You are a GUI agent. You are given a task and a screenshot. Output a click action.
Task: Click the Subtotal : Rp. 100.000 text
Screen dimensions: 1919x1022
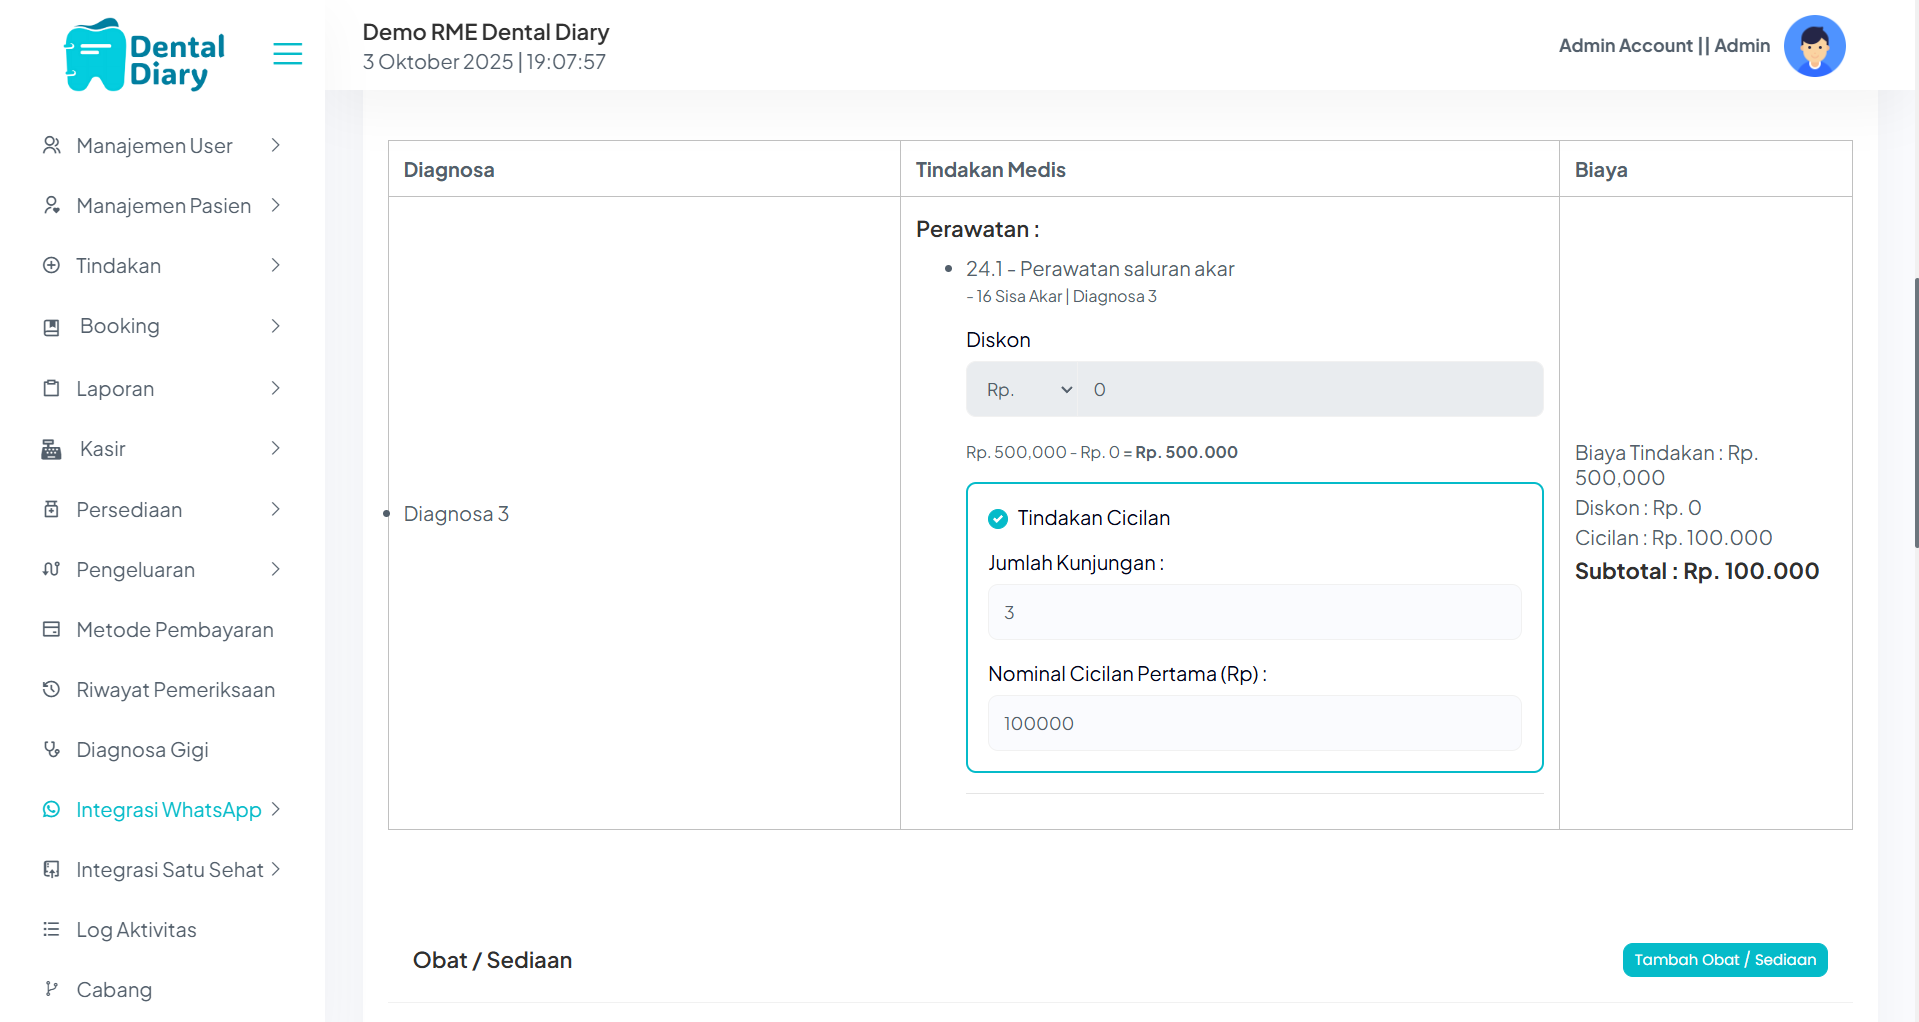(x=1697, y=571)
